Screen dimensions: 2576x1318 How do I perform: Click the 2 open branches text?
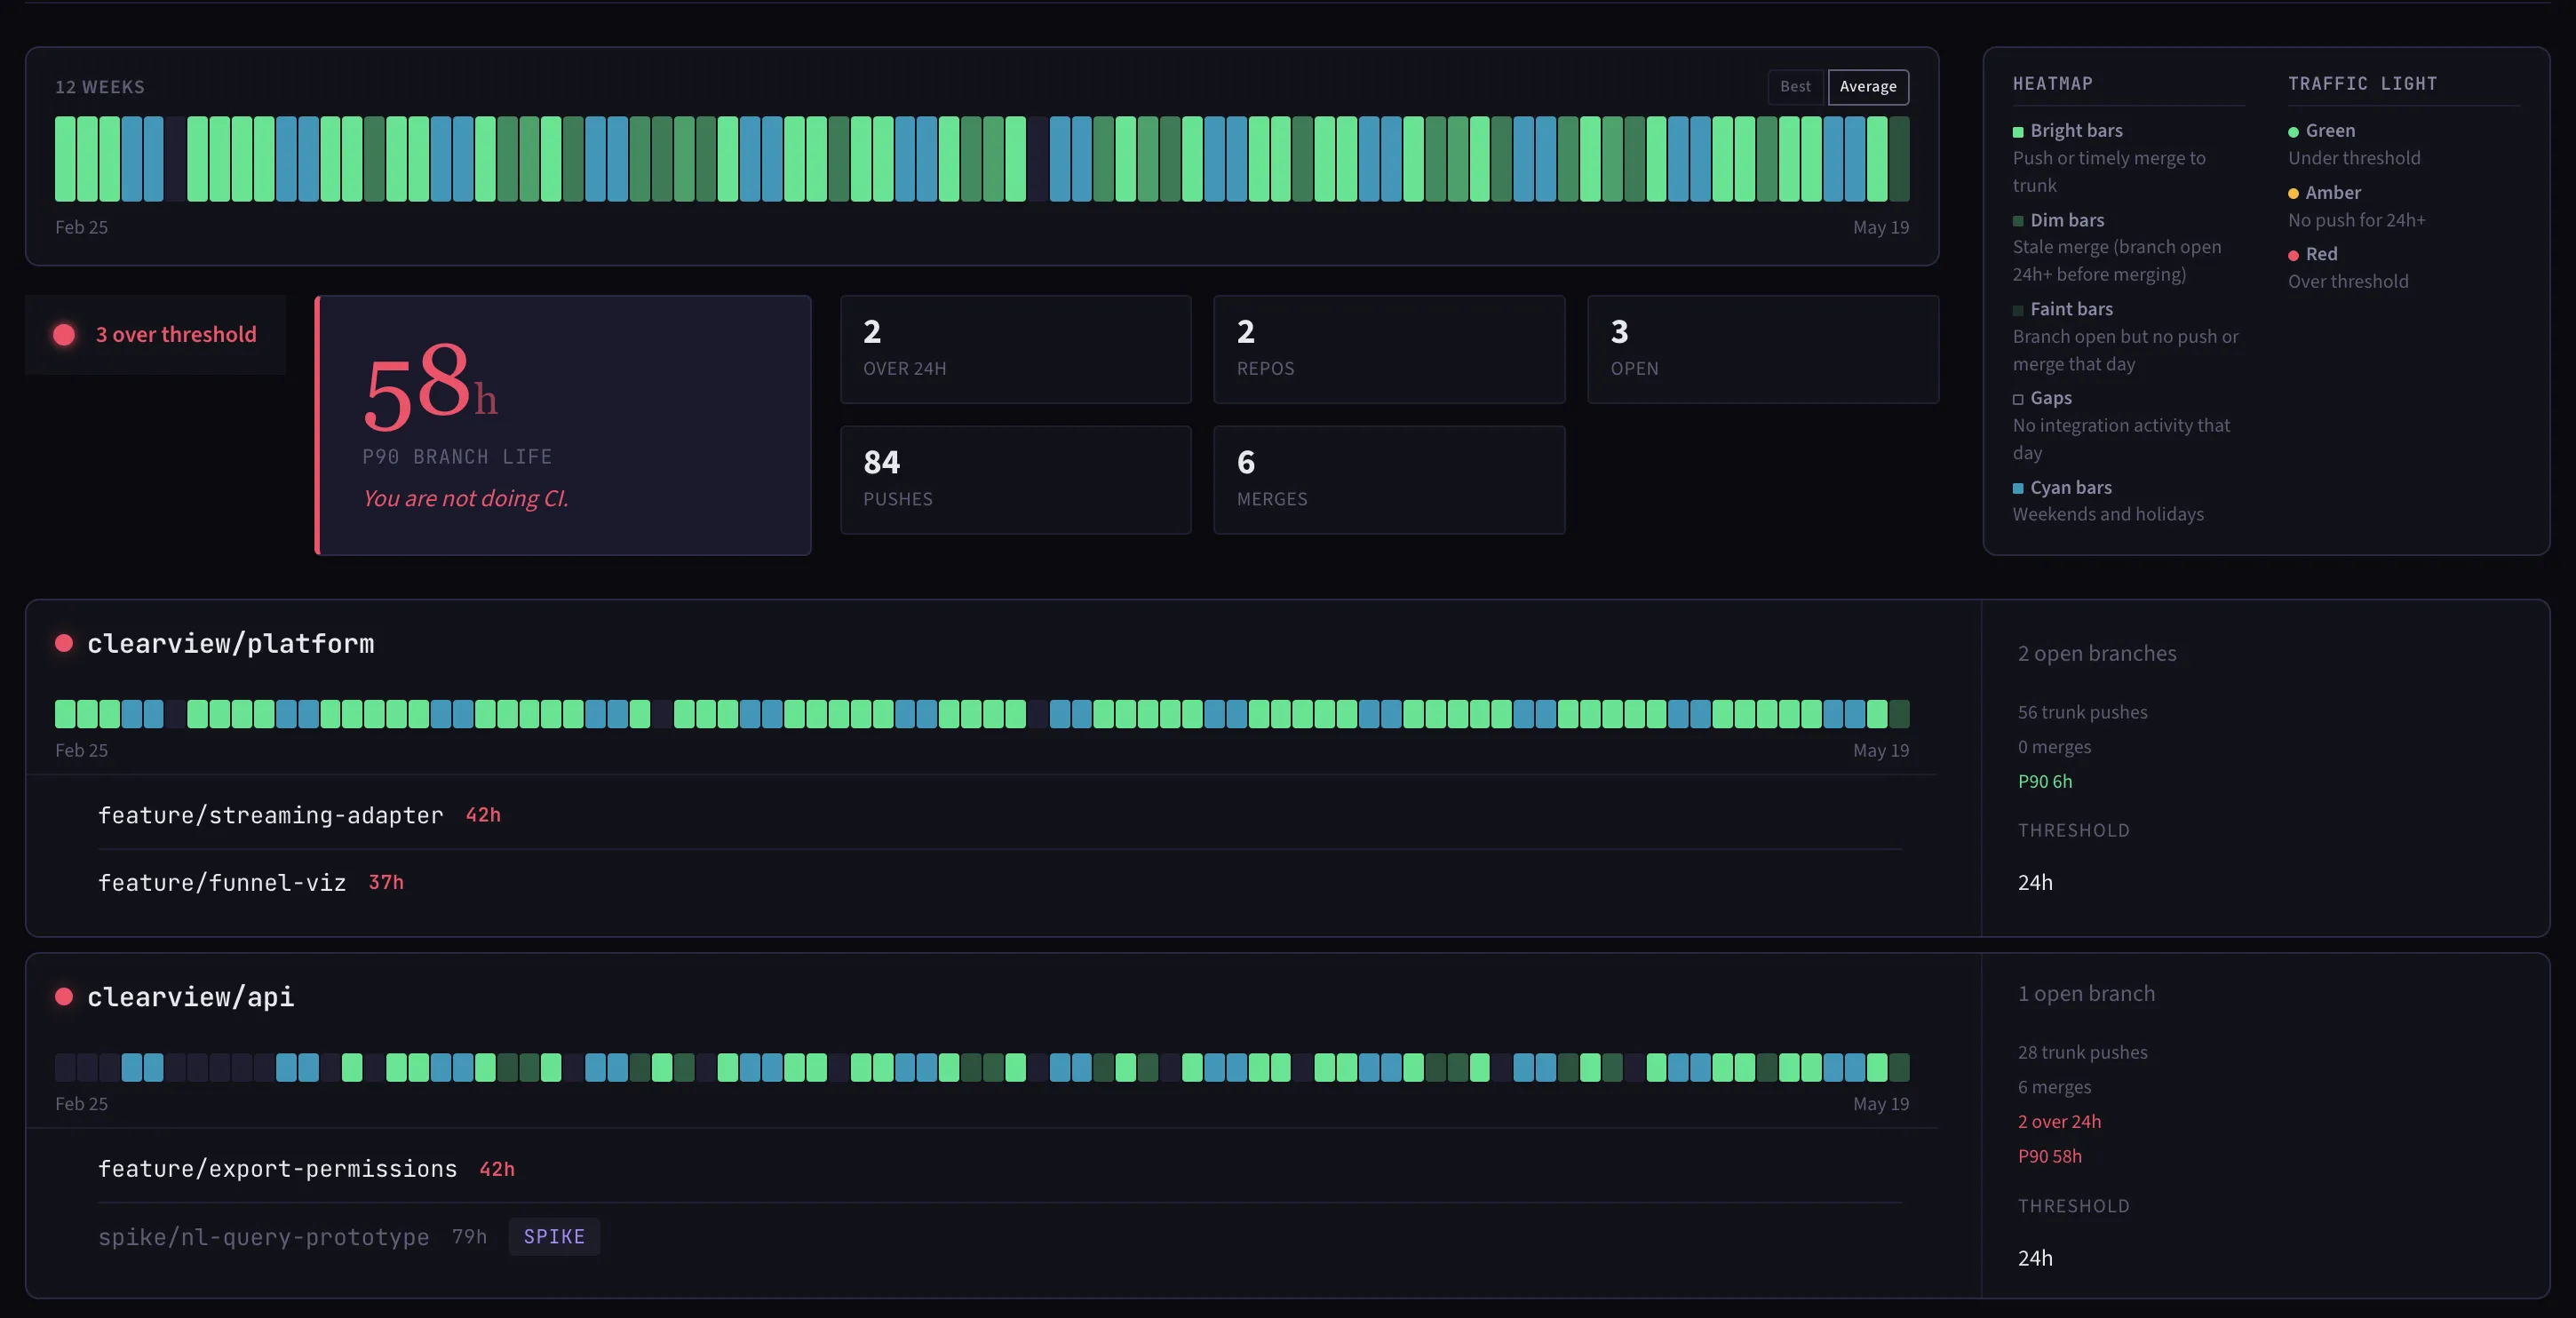coord(2097,653)
